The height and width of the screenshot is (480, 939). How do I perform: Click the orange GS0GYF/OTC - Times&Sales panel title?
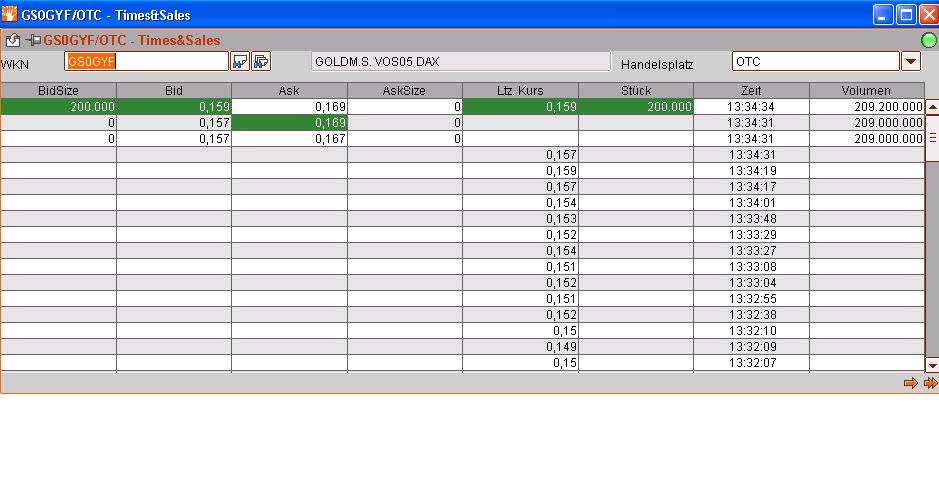[132, 41]
